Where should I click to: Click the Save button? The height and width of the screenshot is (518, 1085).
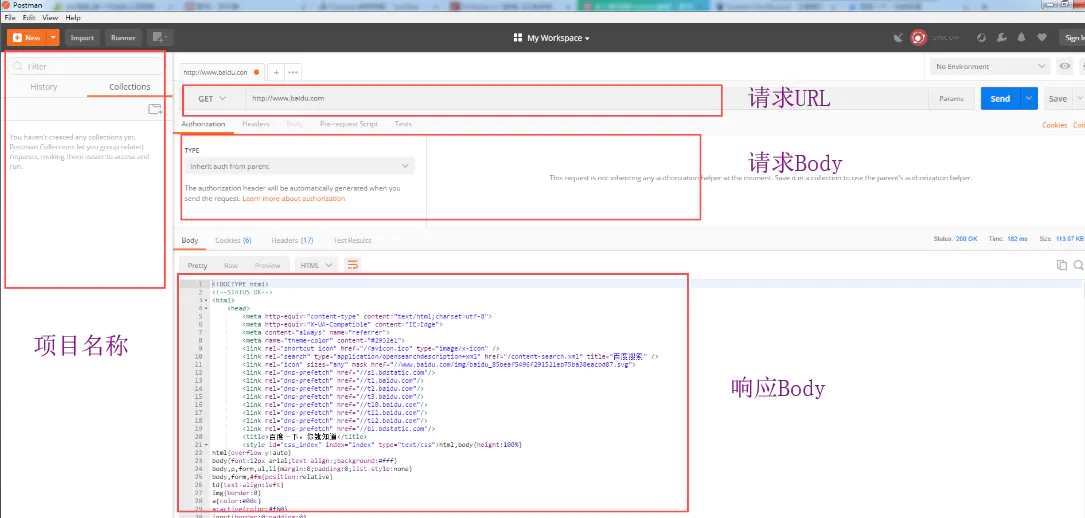pos(1057,99)
